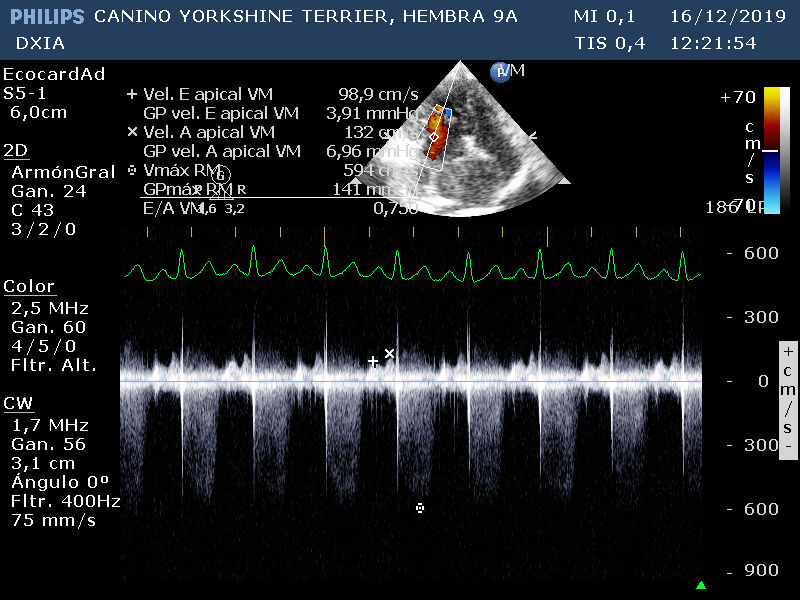Click the GP vel. E apical VM label
This screenshot has width=800, height=600.
coord(221,113)
